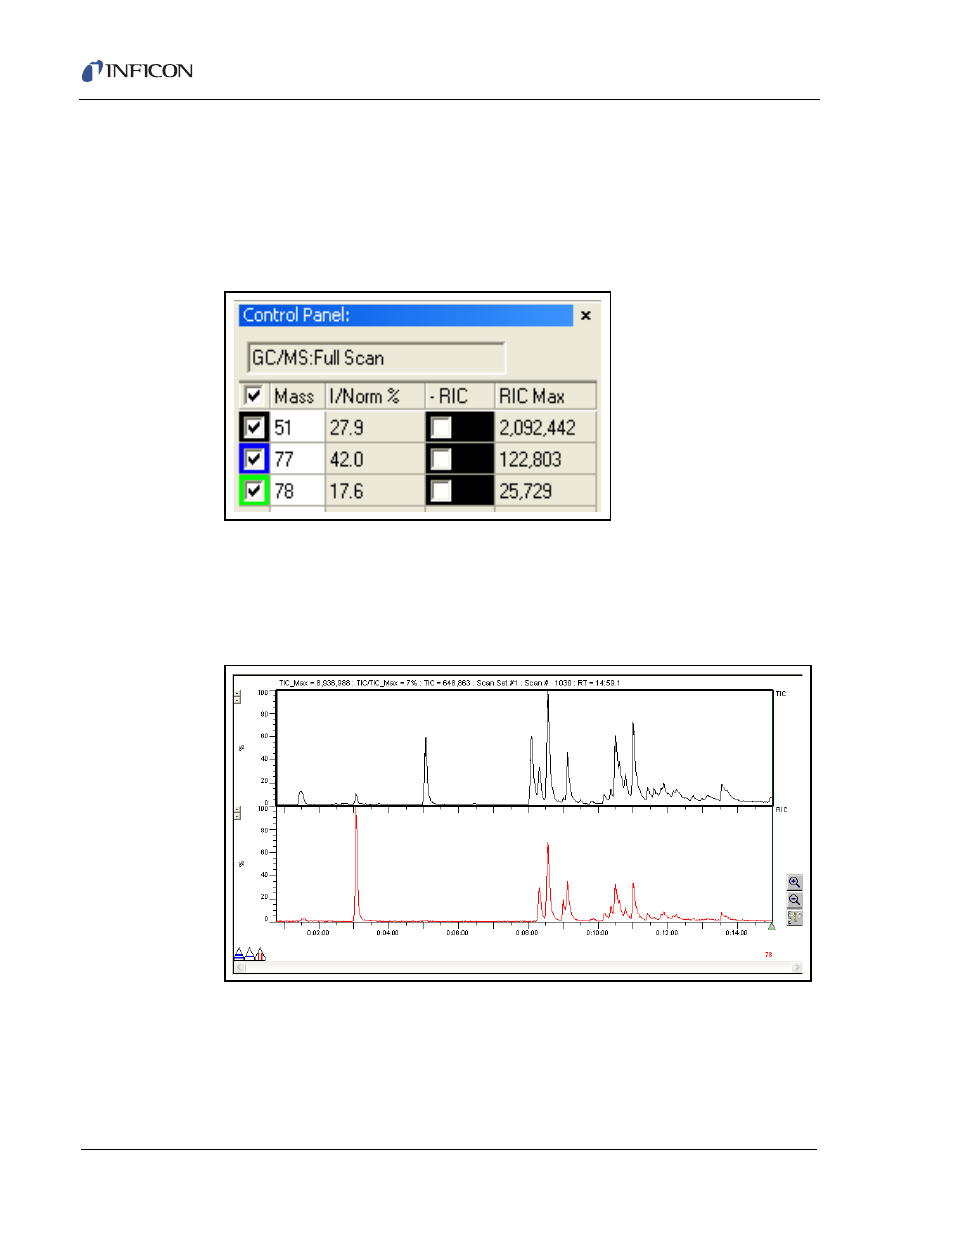This screenshot has width=954, height=1235.
Task: Click the GC/MS:Full Scan field
Action: click(376, 358)
